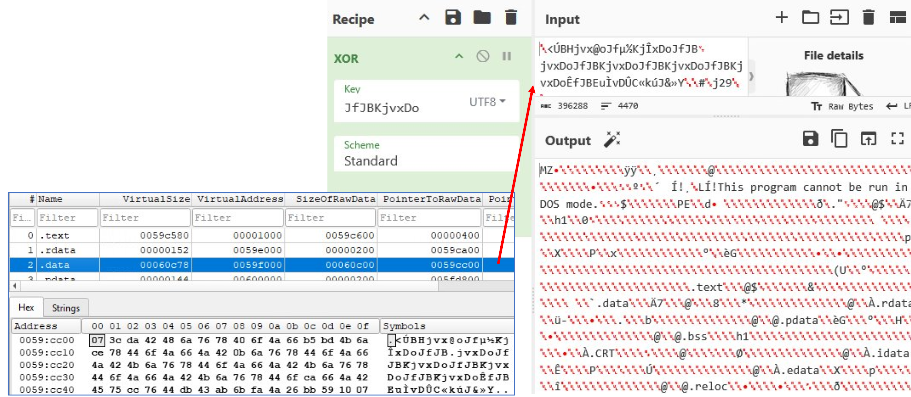The image size is (911, 397).
Task: Maximise the output pane
Action: click(898, 139)
